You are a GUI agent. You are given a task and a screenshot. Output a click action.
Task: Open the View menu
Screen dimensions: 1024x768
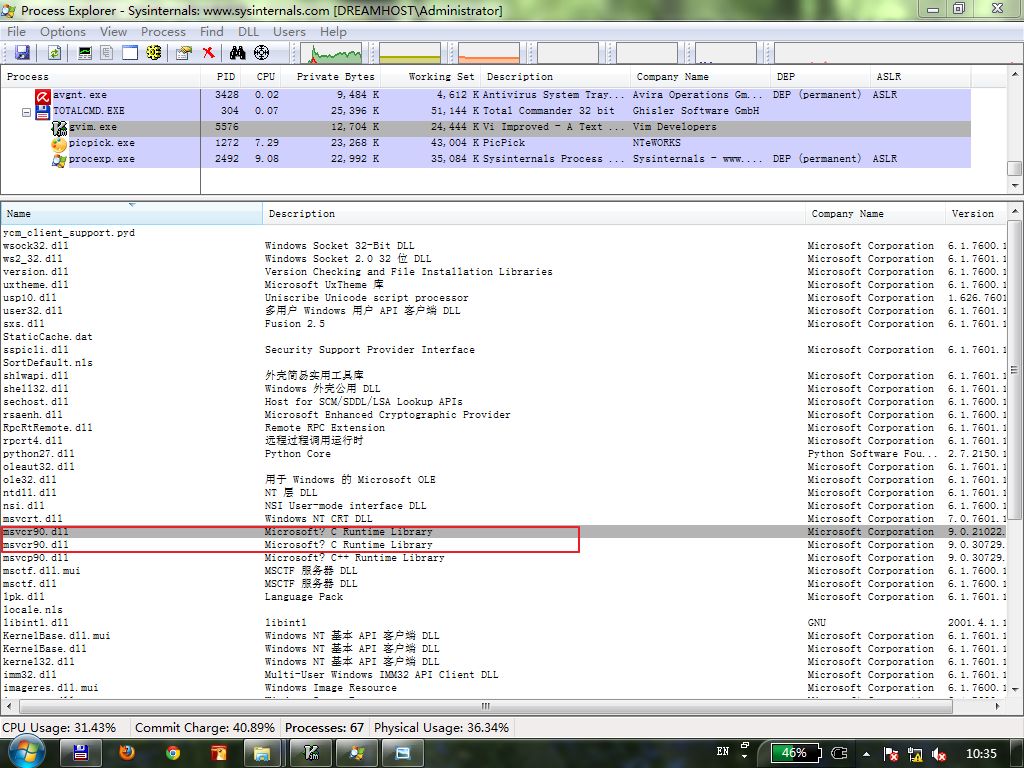coord(113,31)
